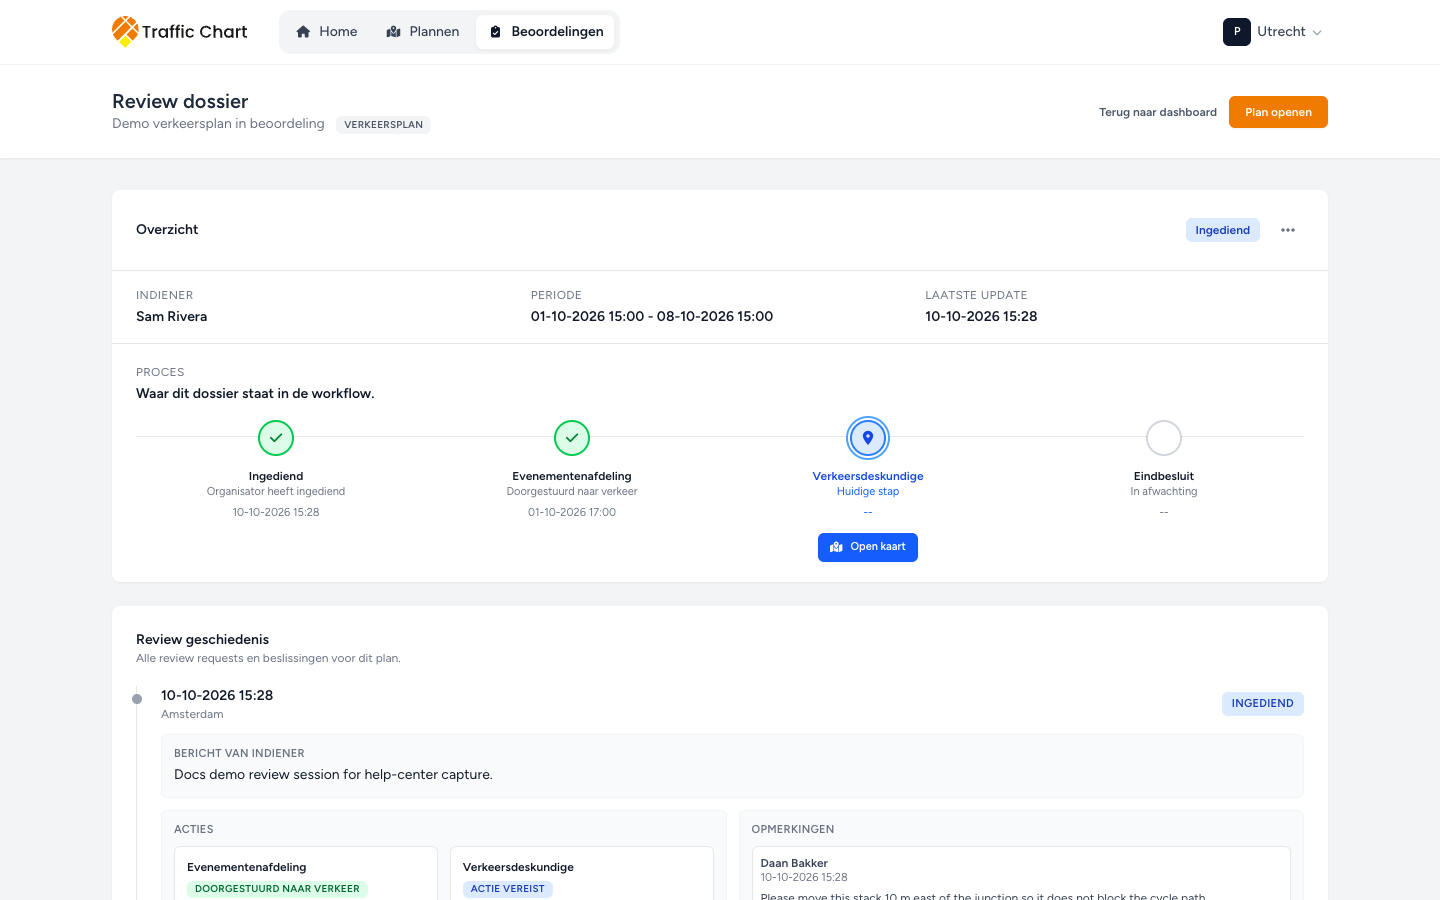Click the Eindbesluit step label
1440x900 pixels.
pos(1164,476)
